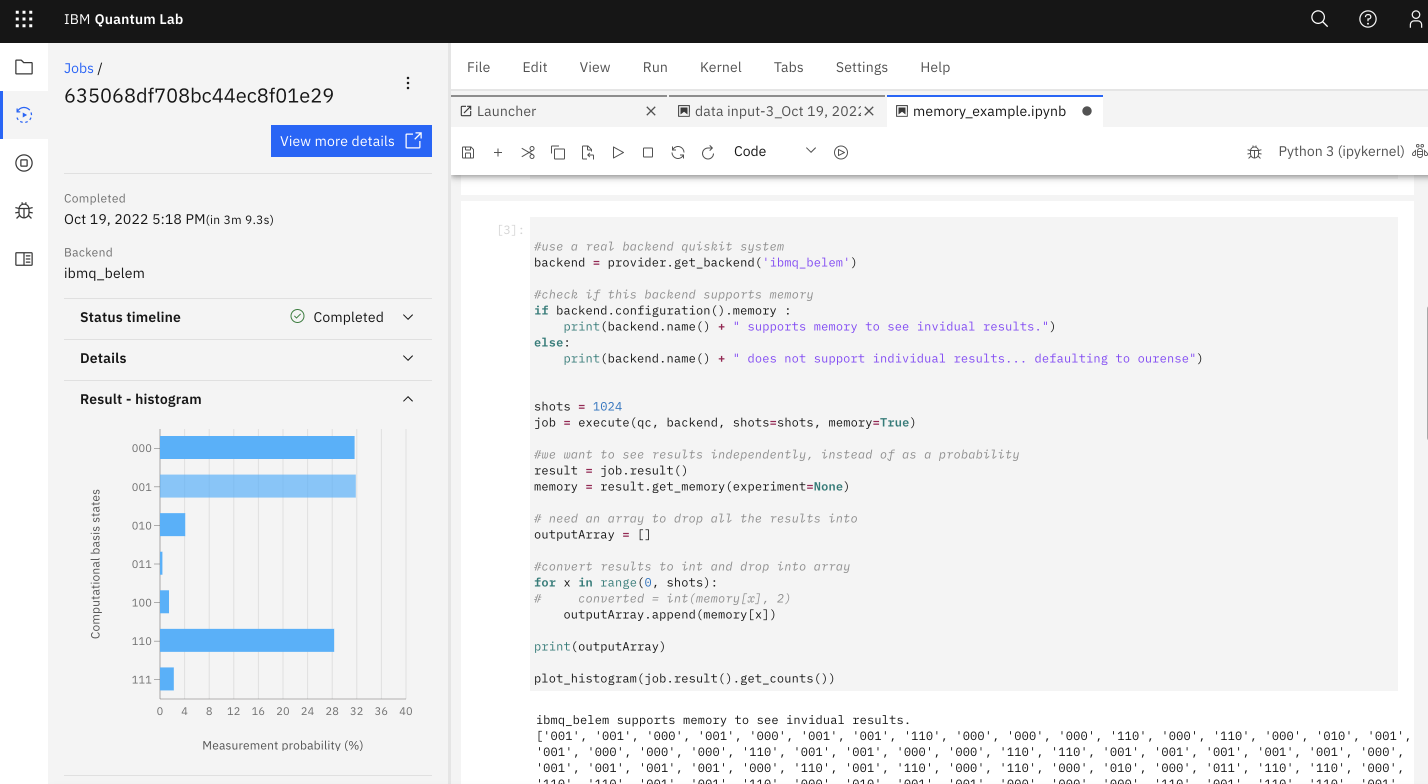Image resolution: width=1428 pixels, height=784 pixels.
Task: Click the job ID 635068df708bc44ec8f01e29
Action: pos(199,96)
